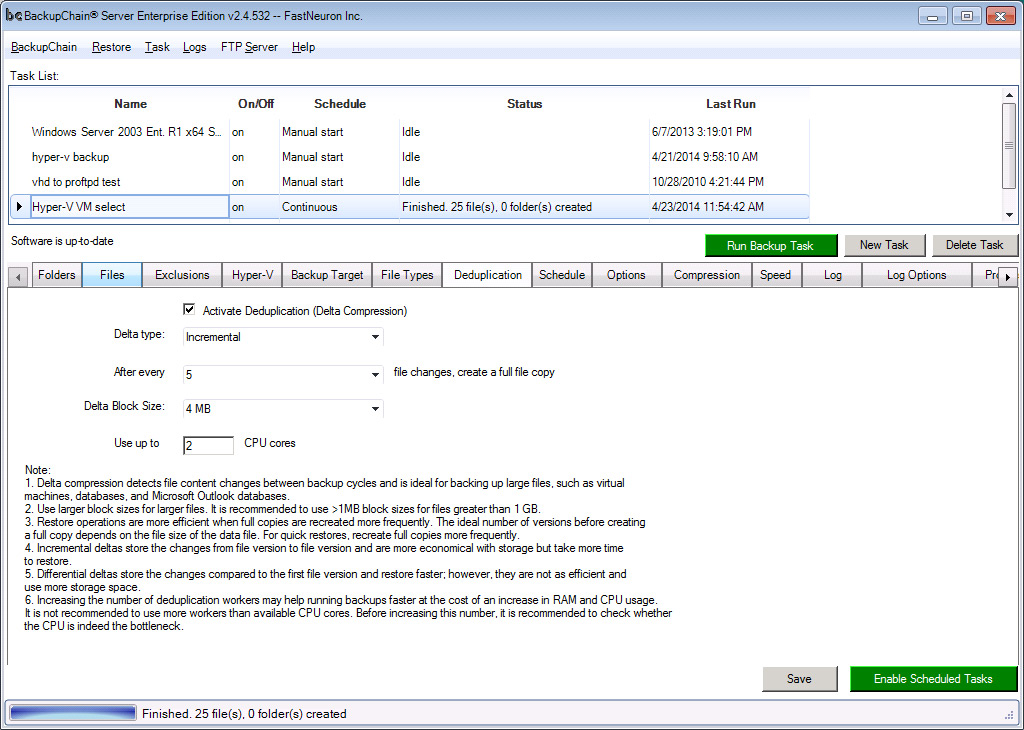Click the Delete Task button
Screen dimensions: 1024x730
(x=974, y=245)
